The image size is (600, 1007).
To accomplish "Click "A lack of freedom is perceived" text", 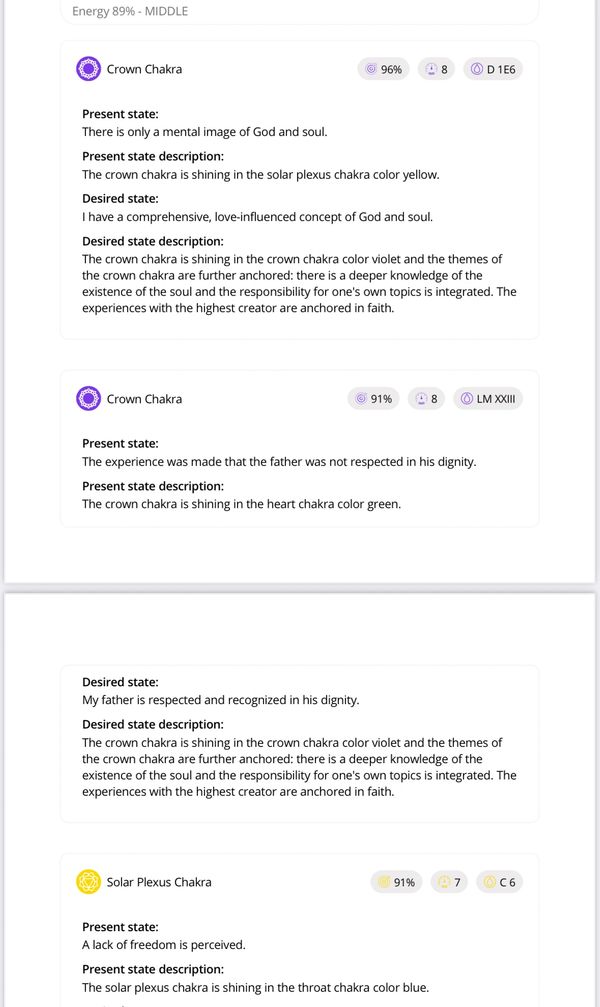I will (163, 945).
